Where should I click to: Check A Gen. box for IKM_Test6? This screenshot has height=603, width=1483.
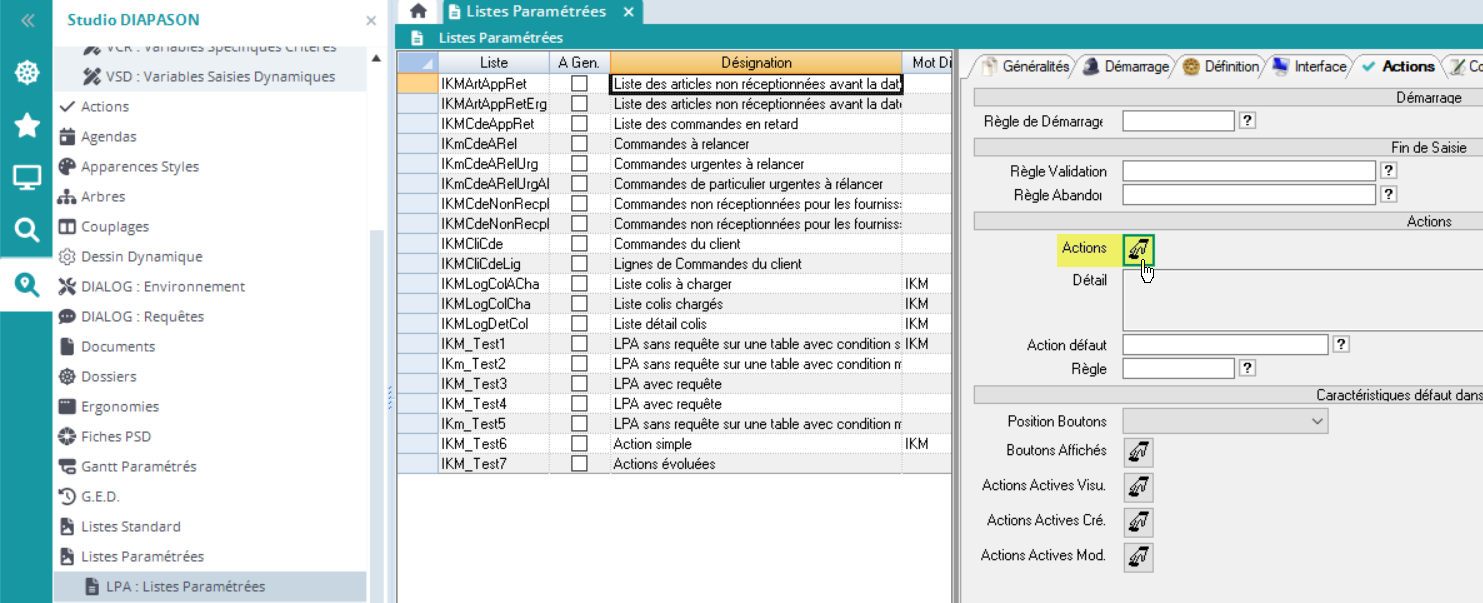(x=579, y=444)
